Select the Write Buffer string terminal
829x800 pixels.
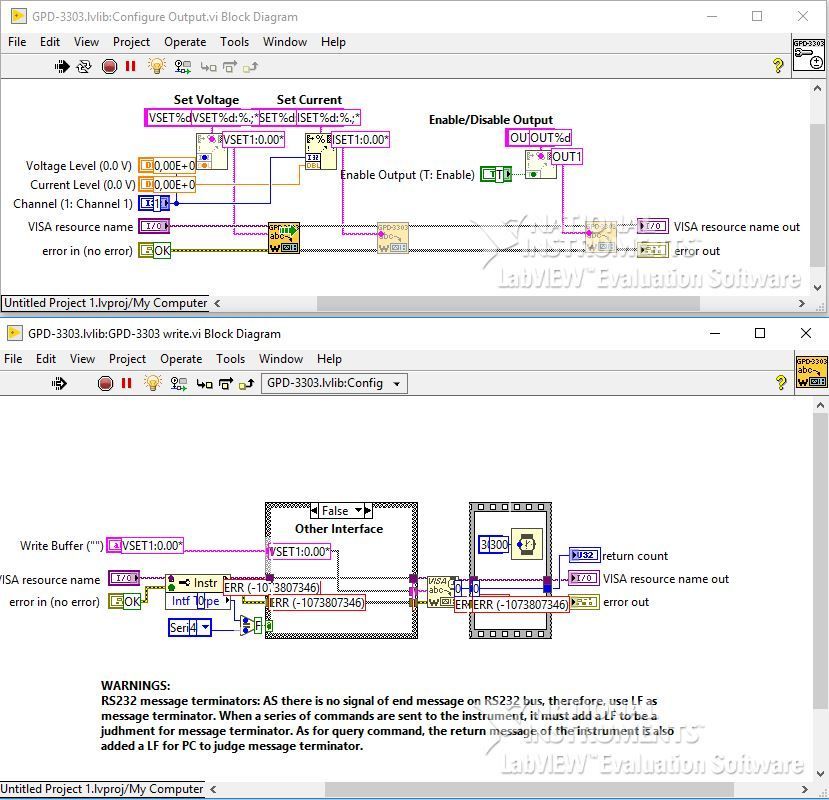(x=145, y=545)
